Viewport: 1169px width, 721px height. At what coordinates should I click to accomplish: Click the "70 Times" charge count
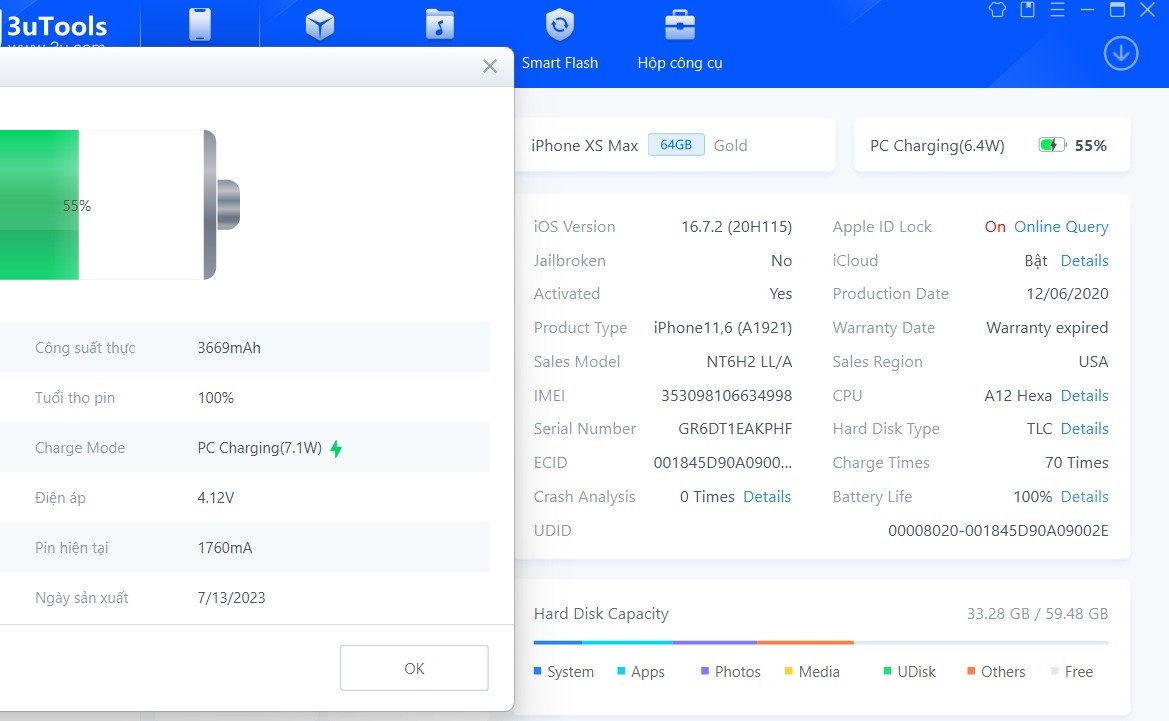tap(1077, 462)
